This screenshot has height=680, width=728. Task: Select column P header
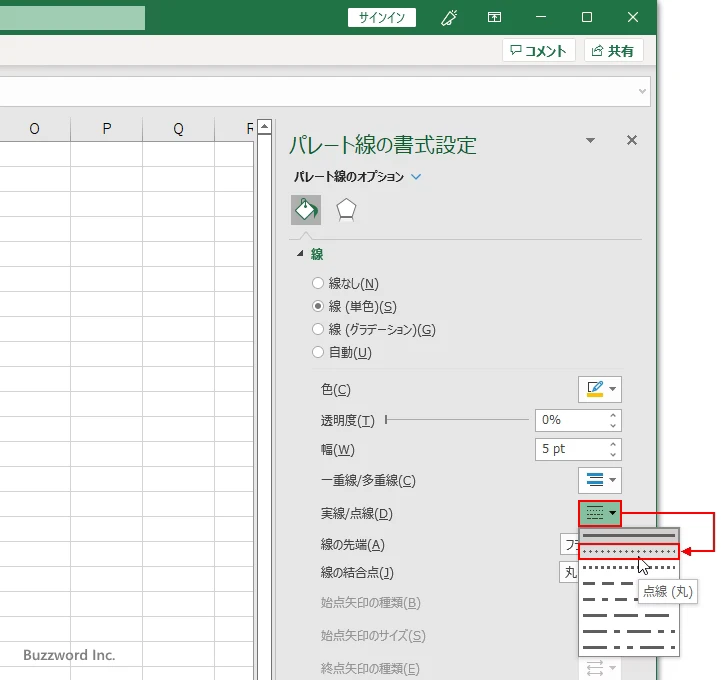106,129
